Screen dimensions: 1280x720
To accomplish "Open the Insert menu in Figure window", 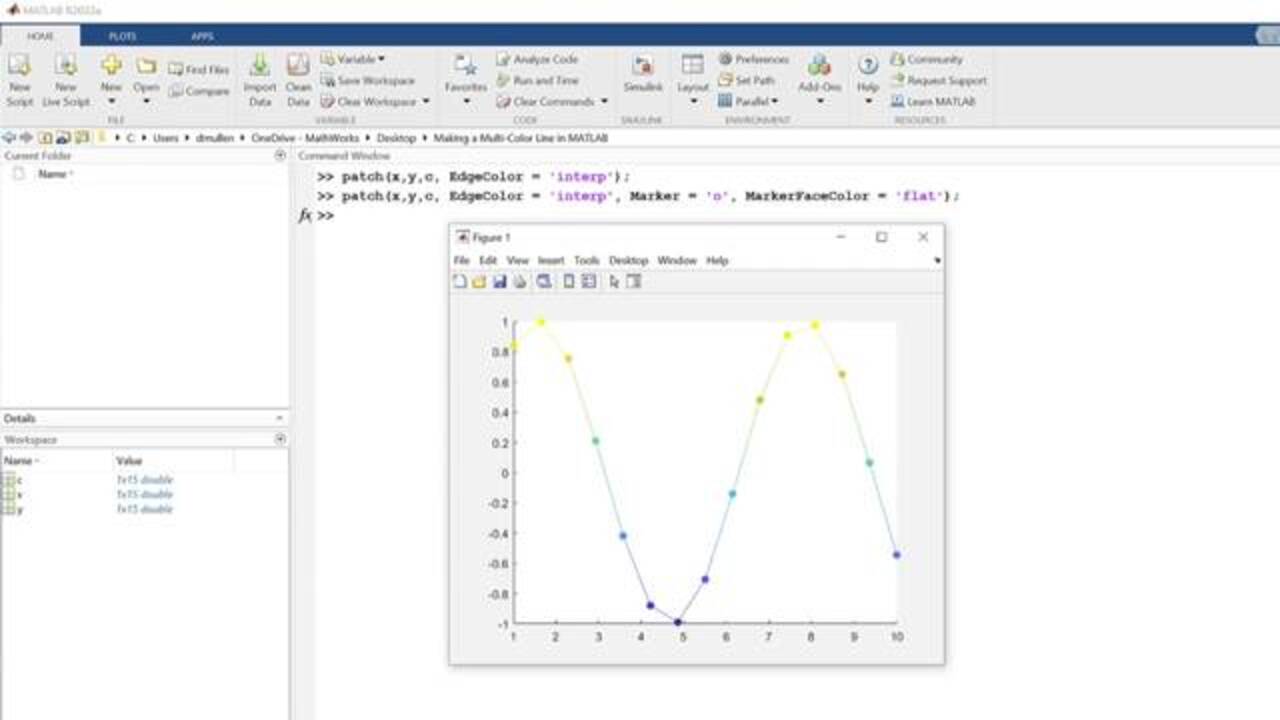I will 551,261.
